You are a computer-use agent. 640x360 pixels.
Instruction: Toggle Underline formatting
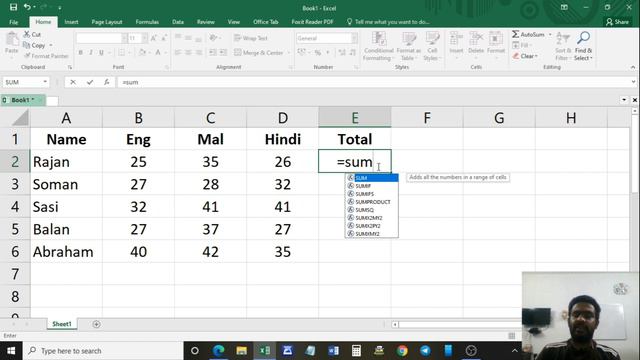(x=101, y=52)
